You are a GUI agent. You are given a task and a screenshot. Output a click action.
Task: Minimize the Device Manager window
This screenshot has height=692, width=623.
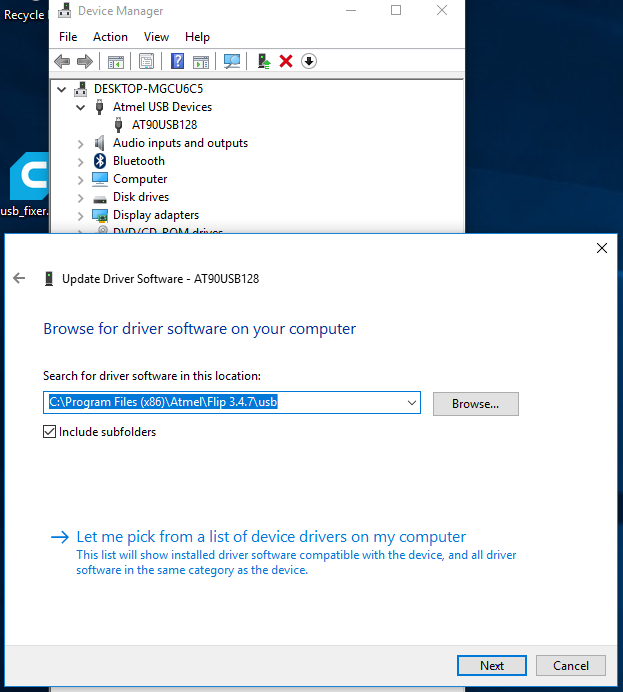click(x=351, y=10)
